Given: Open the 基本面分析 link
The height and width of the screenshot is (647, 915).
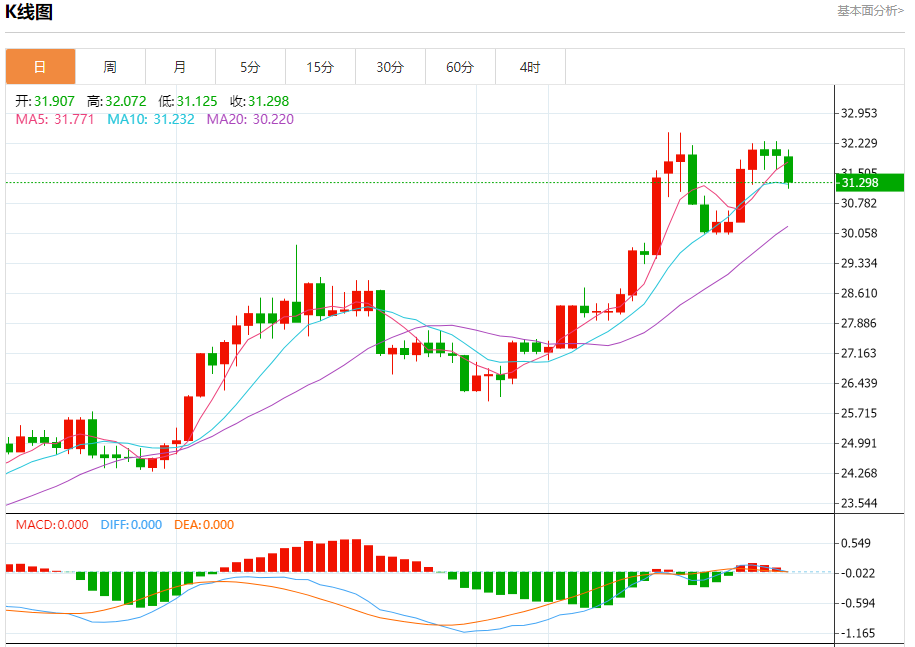Looking at the screenshot, I should [x=870, y=10].
